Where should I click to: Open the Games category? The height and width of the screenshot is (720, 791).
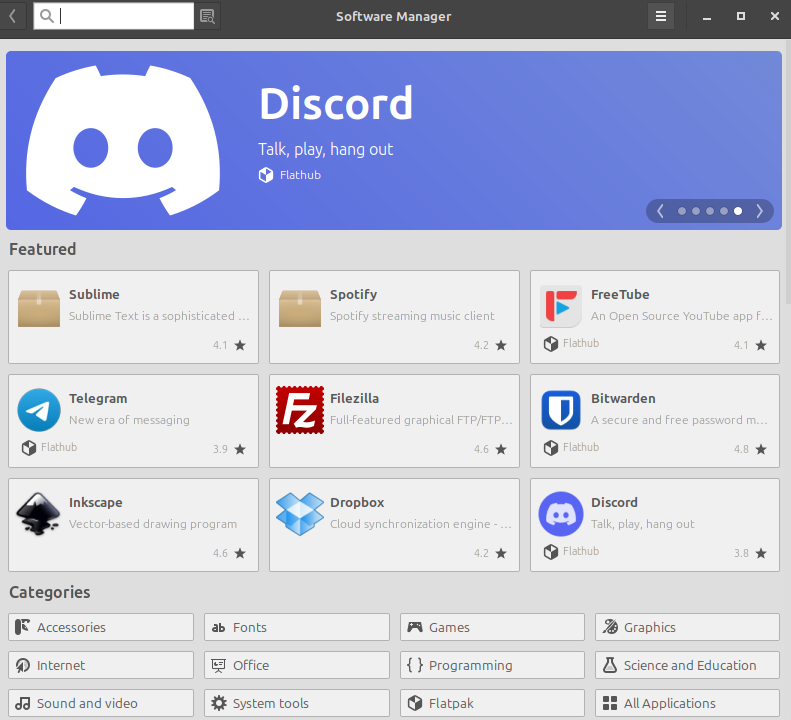coord(492,627)
